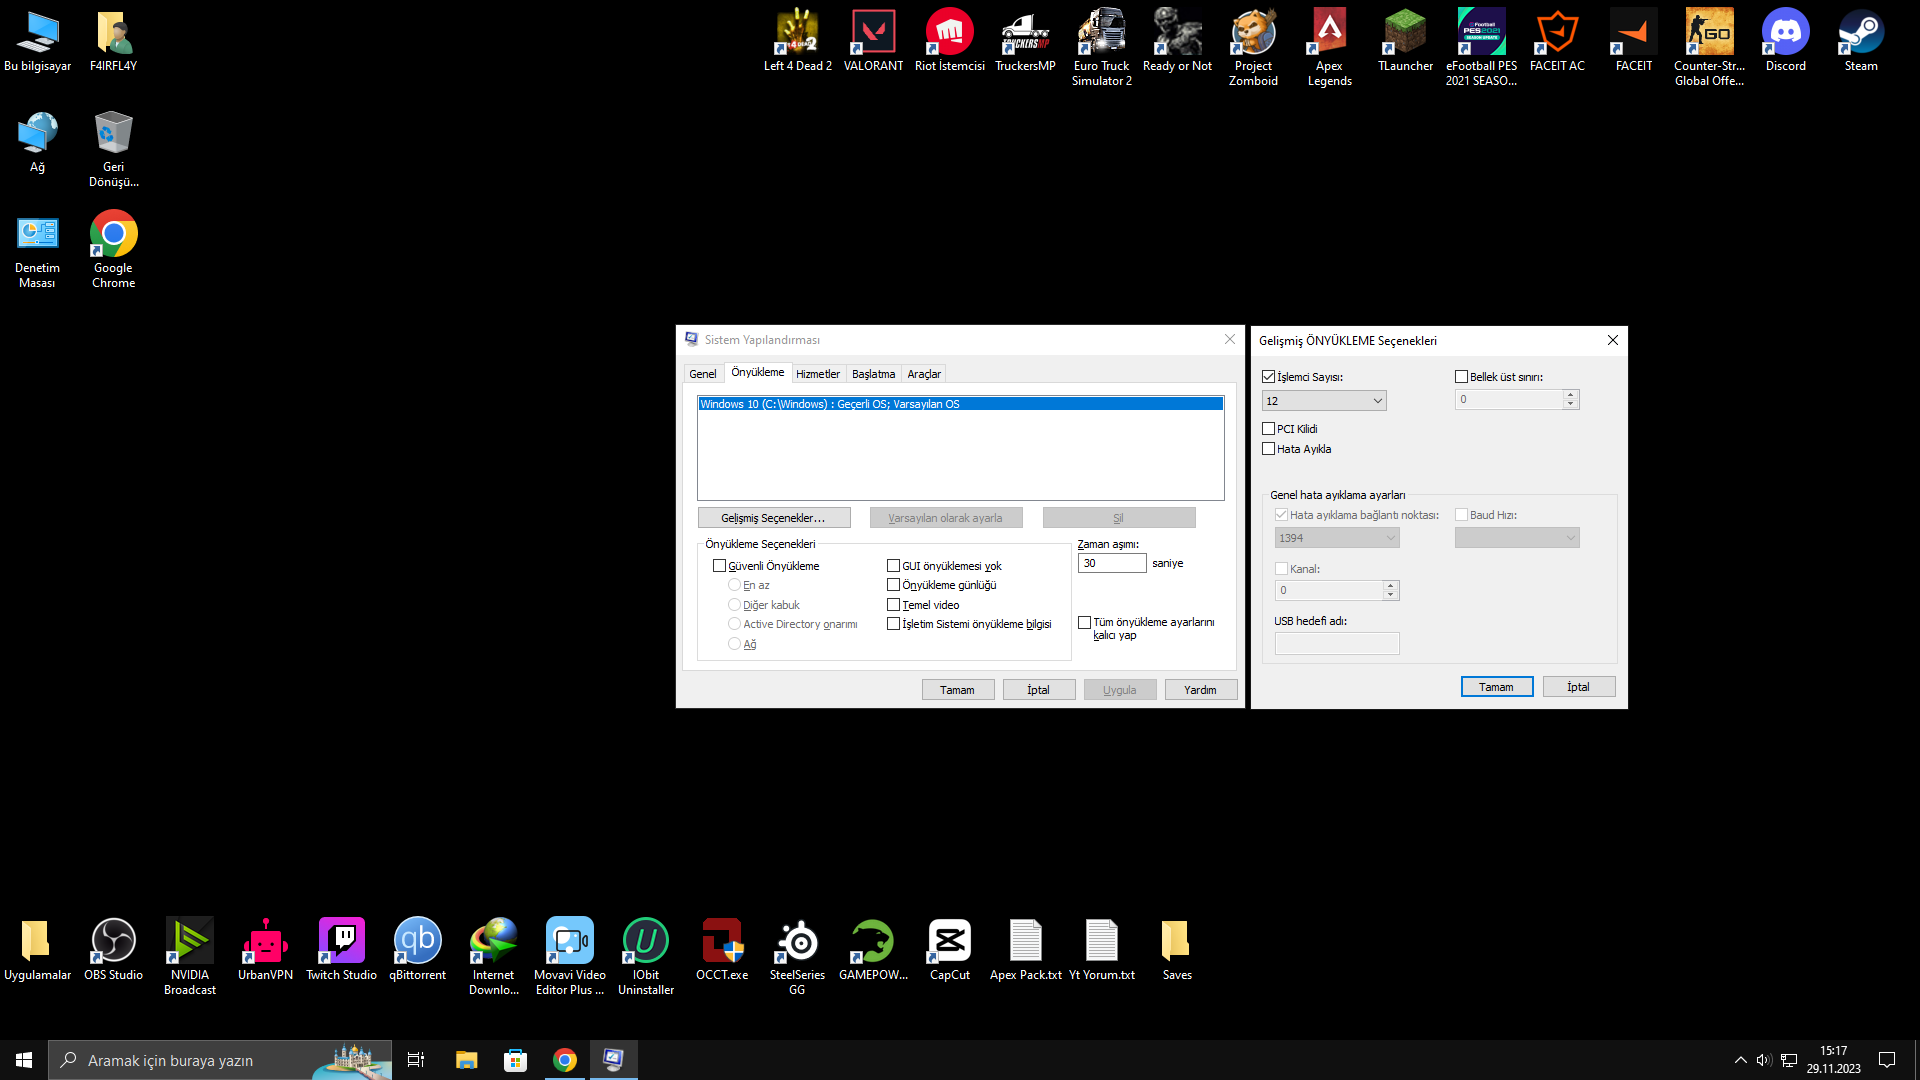Screen dimensions: 1920x1080
Task: Open Microsoft Store from taskbar
Action: click(515, 1060)
